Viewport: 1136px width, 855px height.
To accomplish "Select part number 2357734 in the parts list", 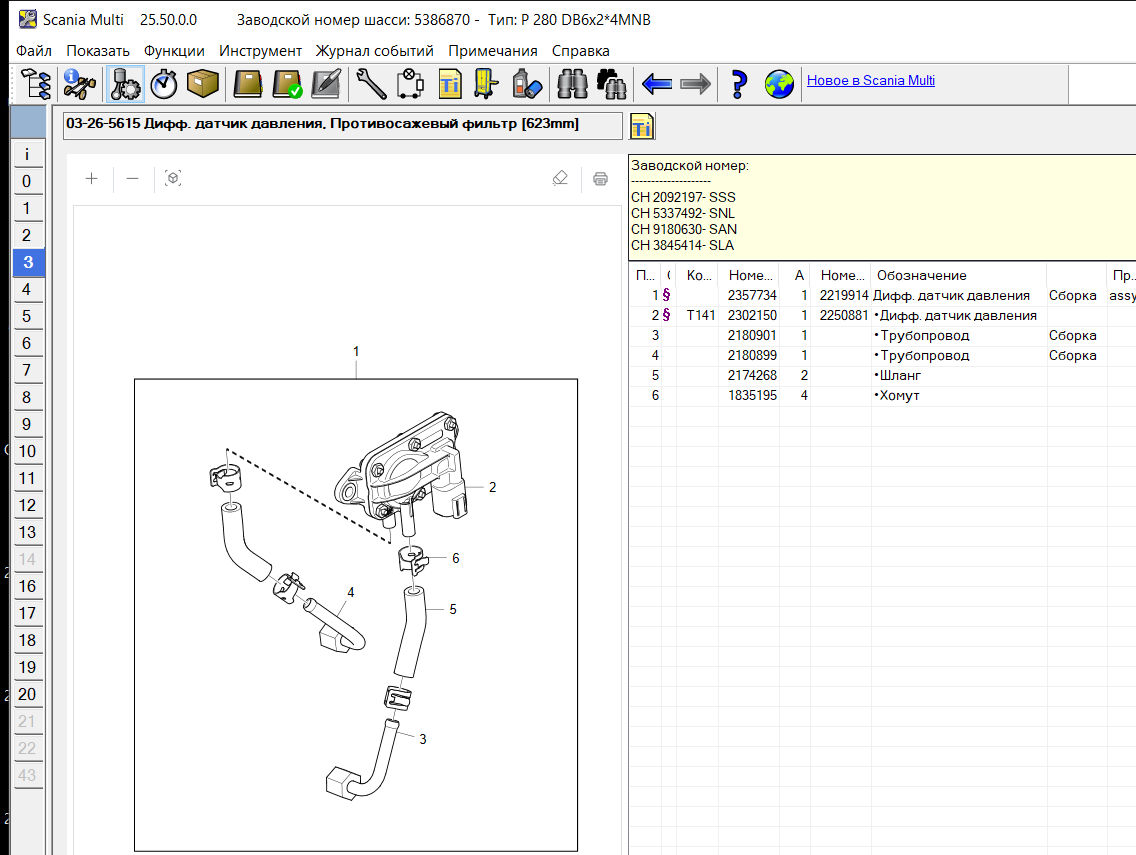I will [x=752, y=295].
